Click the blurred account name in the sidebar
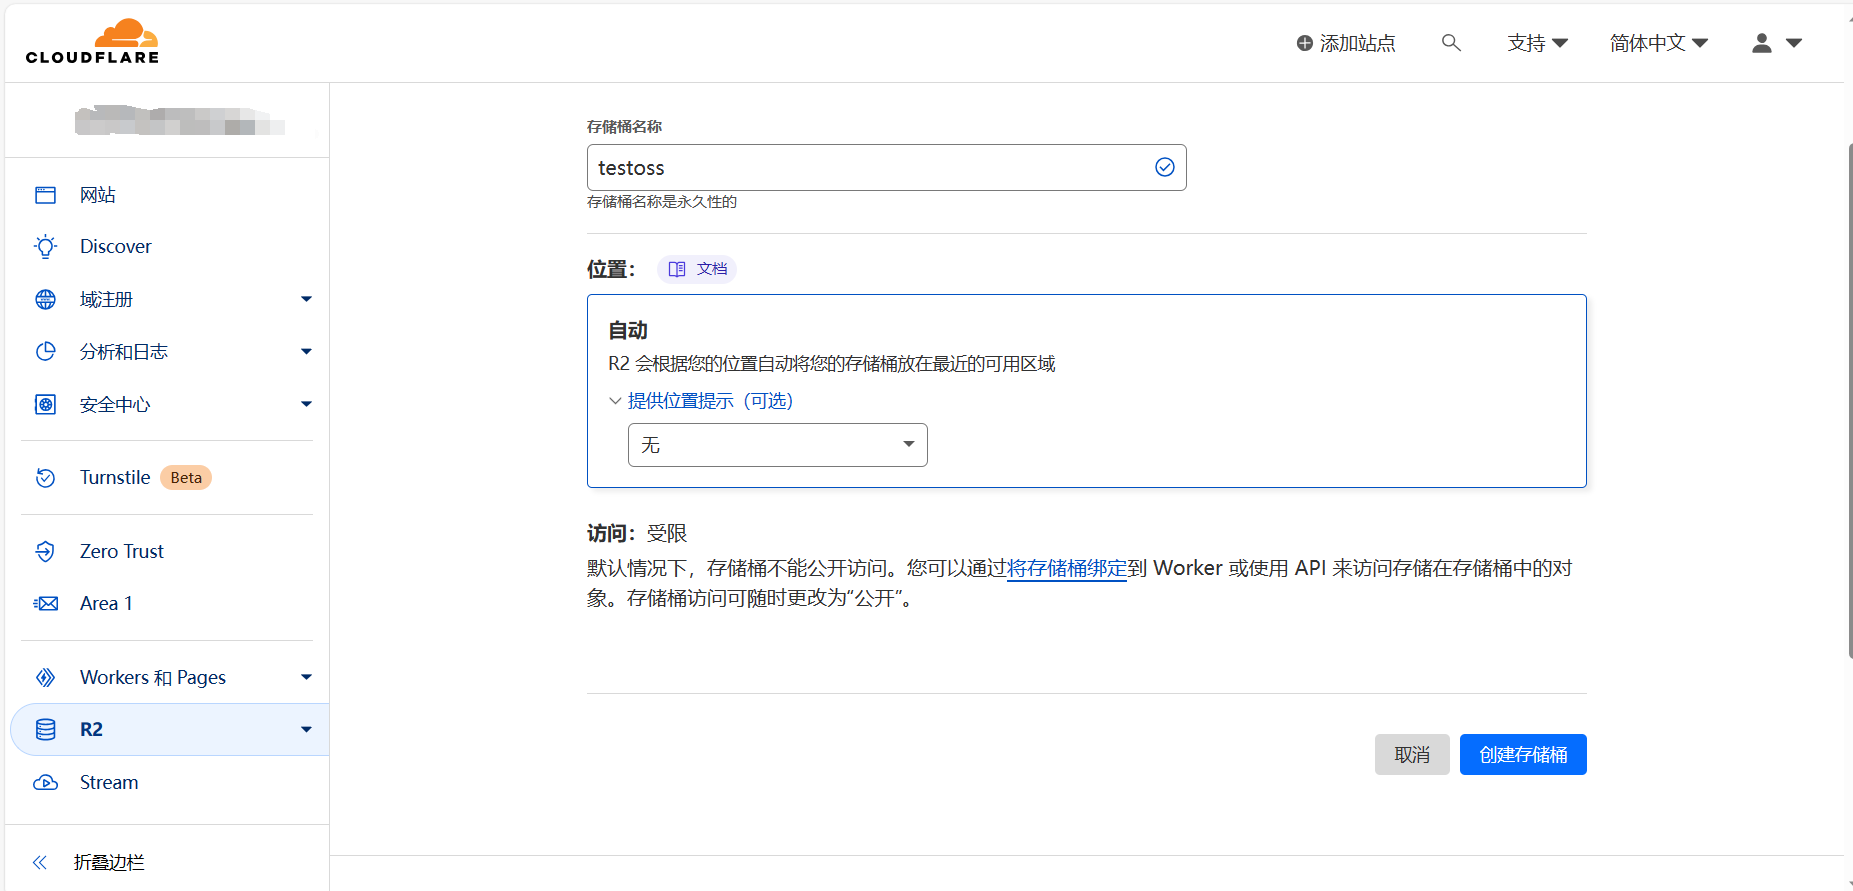The height and width of the screenshot is (891, 1853). [180, 120]
